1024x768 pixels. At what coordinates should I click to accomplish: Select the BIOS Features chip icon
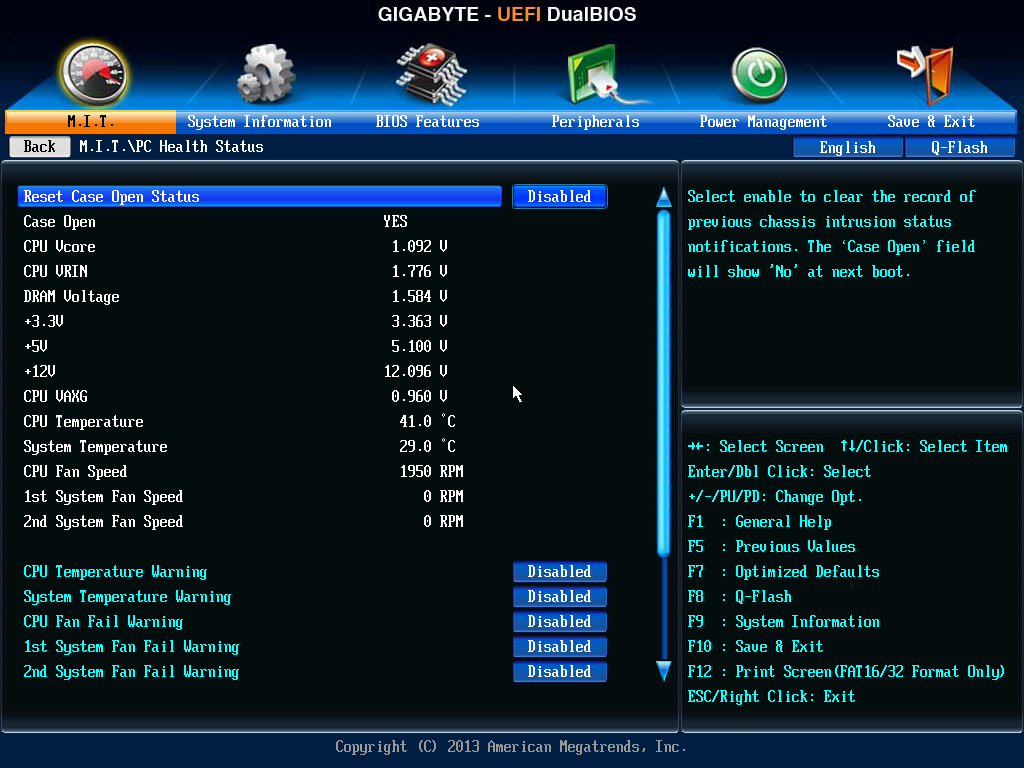point(430,74)
